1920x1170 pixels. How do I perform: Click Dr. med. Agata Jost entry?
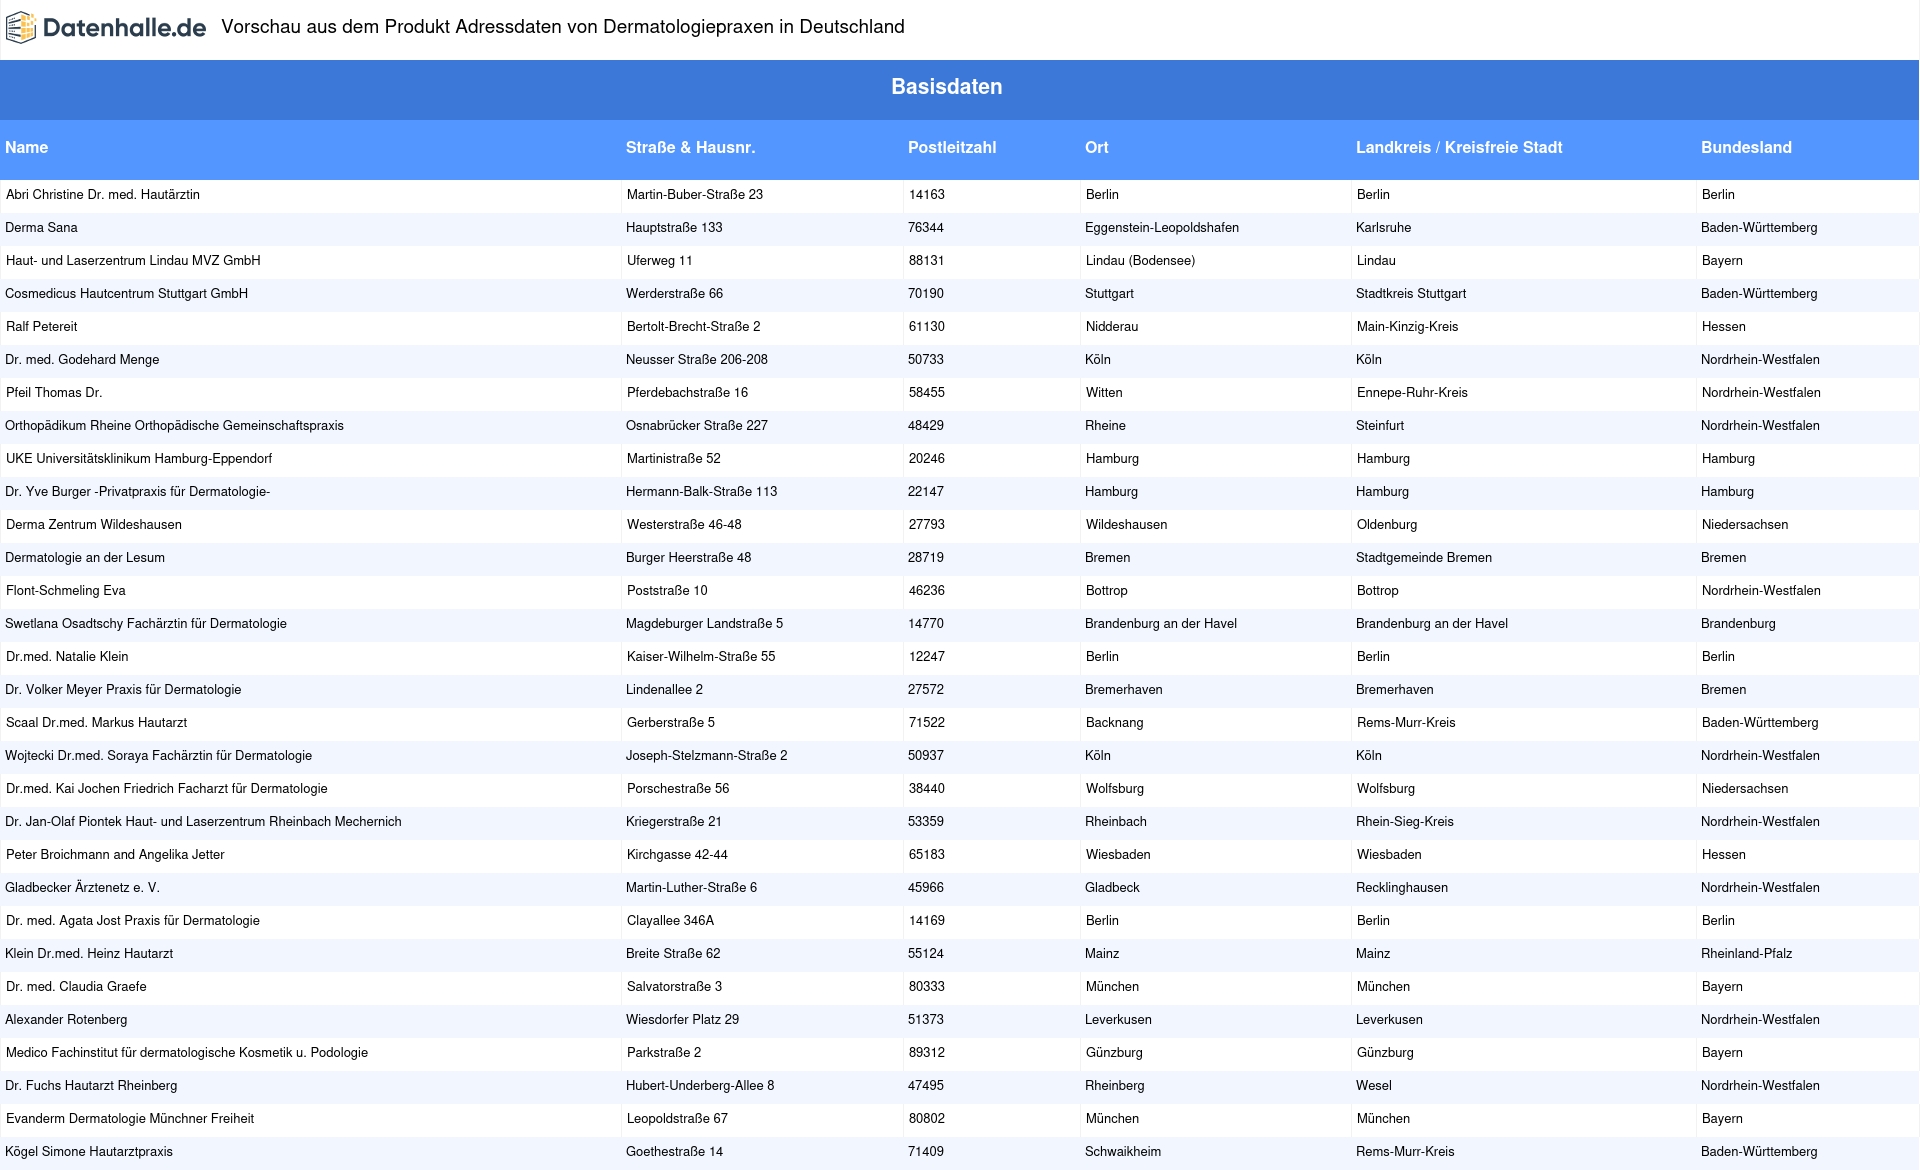point(133,921)
